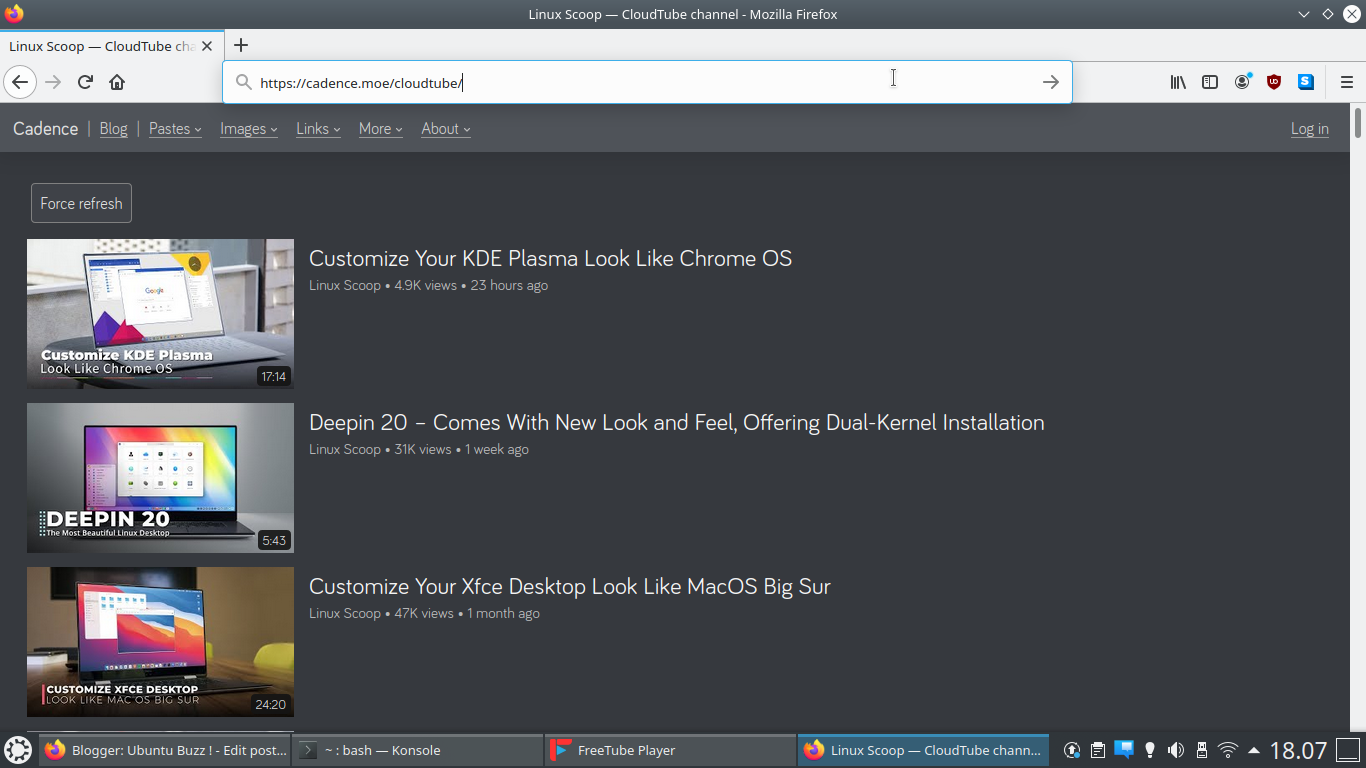
Task: Open the KDE application launcher
Action: [x=18, y=750]
